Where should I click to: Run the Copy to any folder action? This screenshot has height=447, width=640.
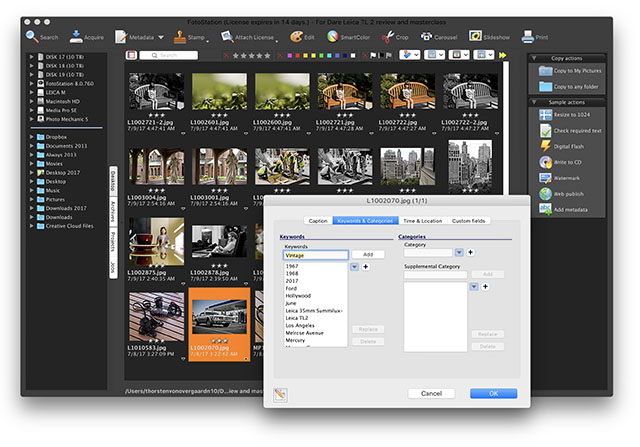point(569,87)
